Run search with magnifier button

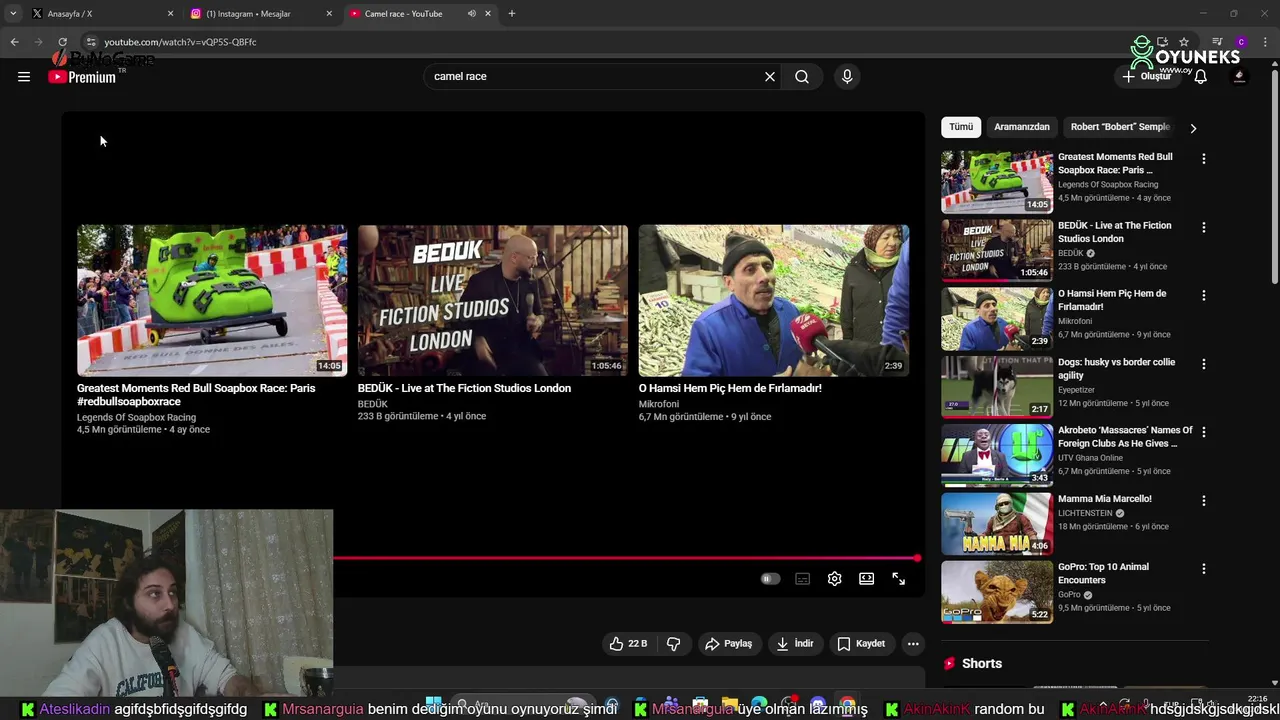click(x=802, y=77)
